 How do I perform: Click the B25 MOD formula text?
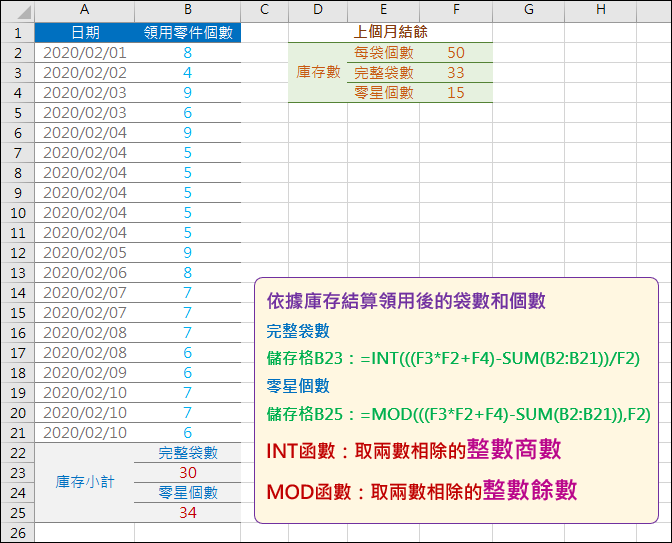point(459,414)
